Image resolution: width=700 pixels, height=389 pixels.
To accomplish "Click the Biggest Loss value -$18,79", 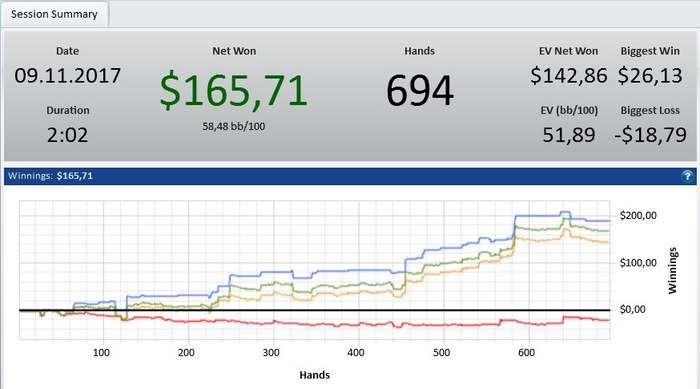I will pyautogui.click(x=650, y=135).
